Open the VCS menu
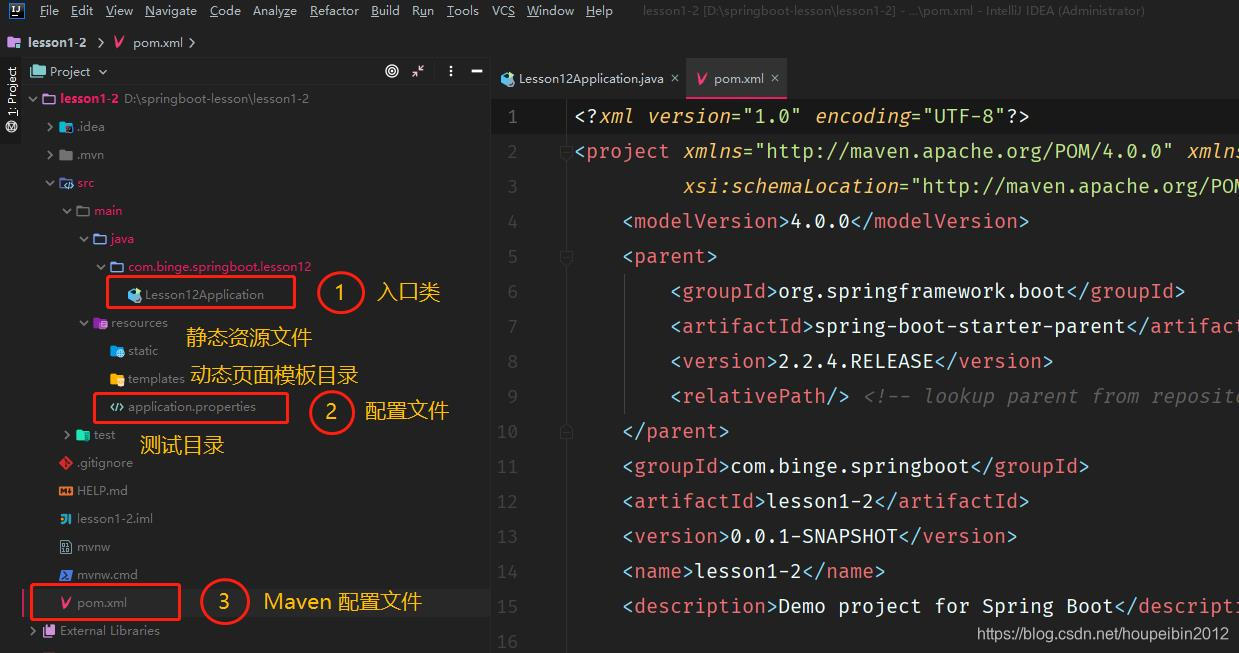Screen dimensions: 1239x653 504,11
